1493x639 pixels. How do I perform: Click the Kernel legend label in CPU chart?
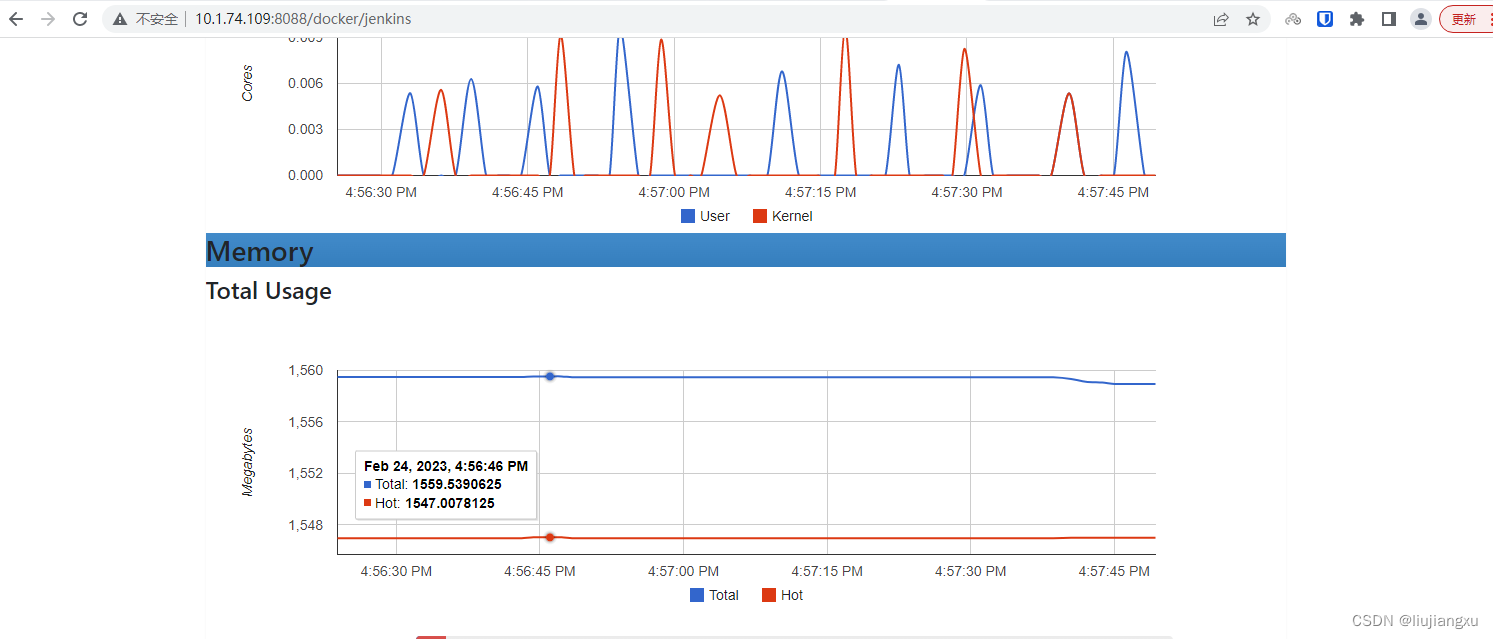coord(792,216)
